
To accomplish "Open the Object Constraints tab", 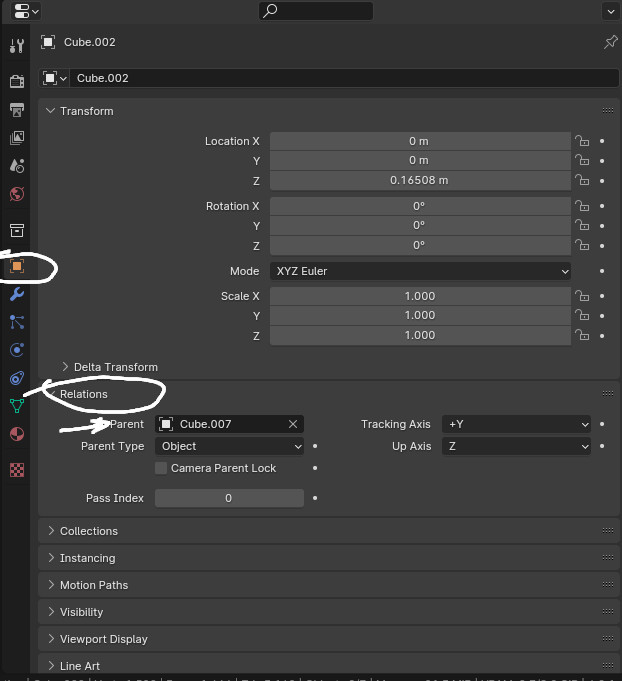I will [17, 378].
